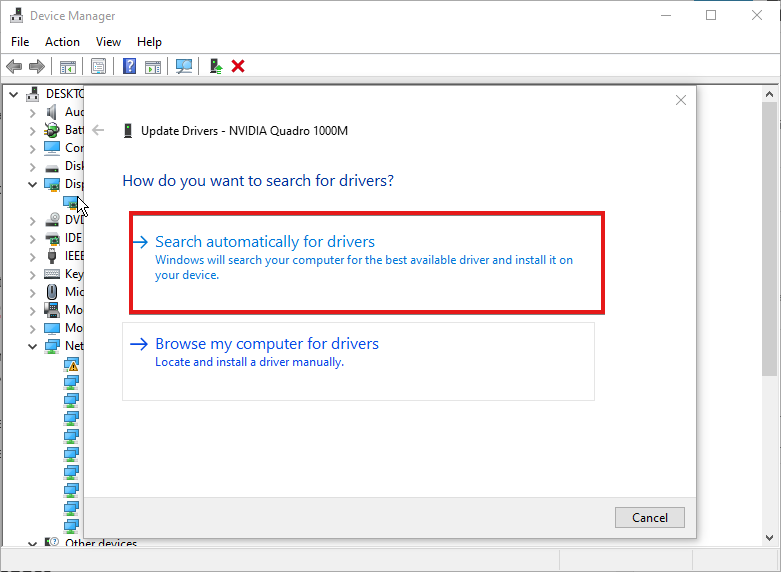
Task: Open the View menu
Action: [x=108, y=42]
